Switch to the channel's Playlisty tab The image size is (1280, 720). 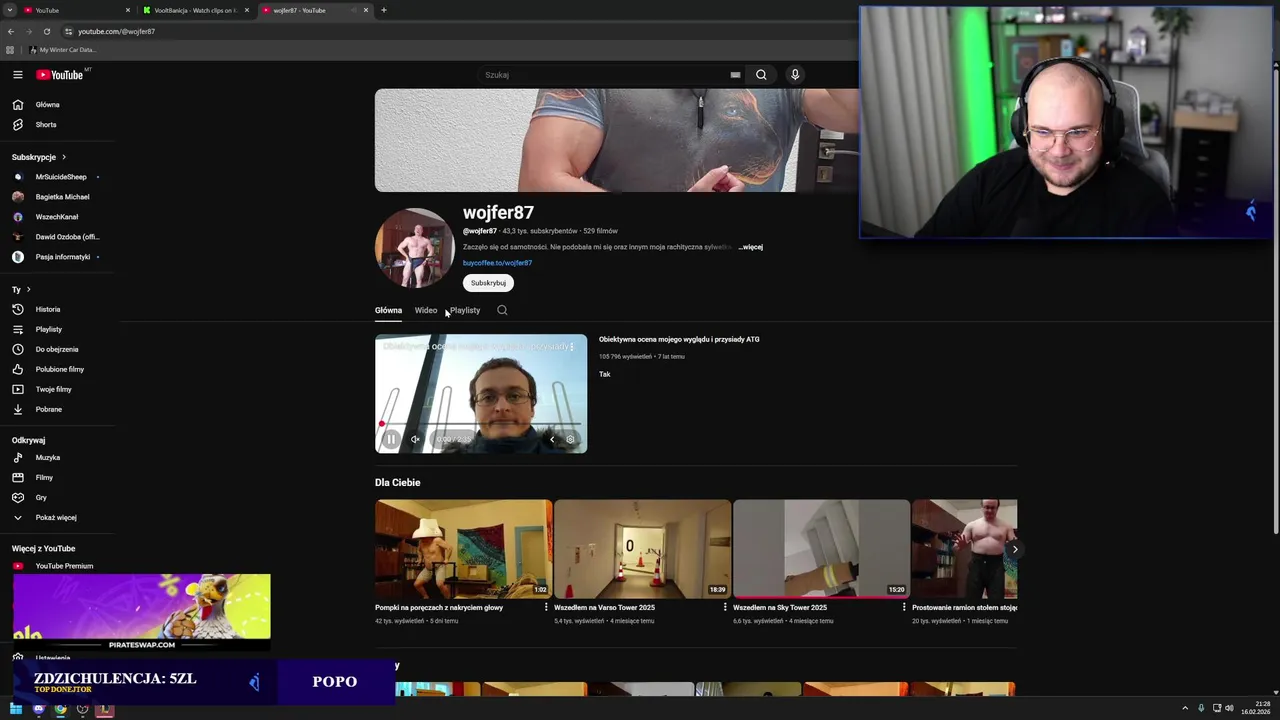[x=465, y=310]
